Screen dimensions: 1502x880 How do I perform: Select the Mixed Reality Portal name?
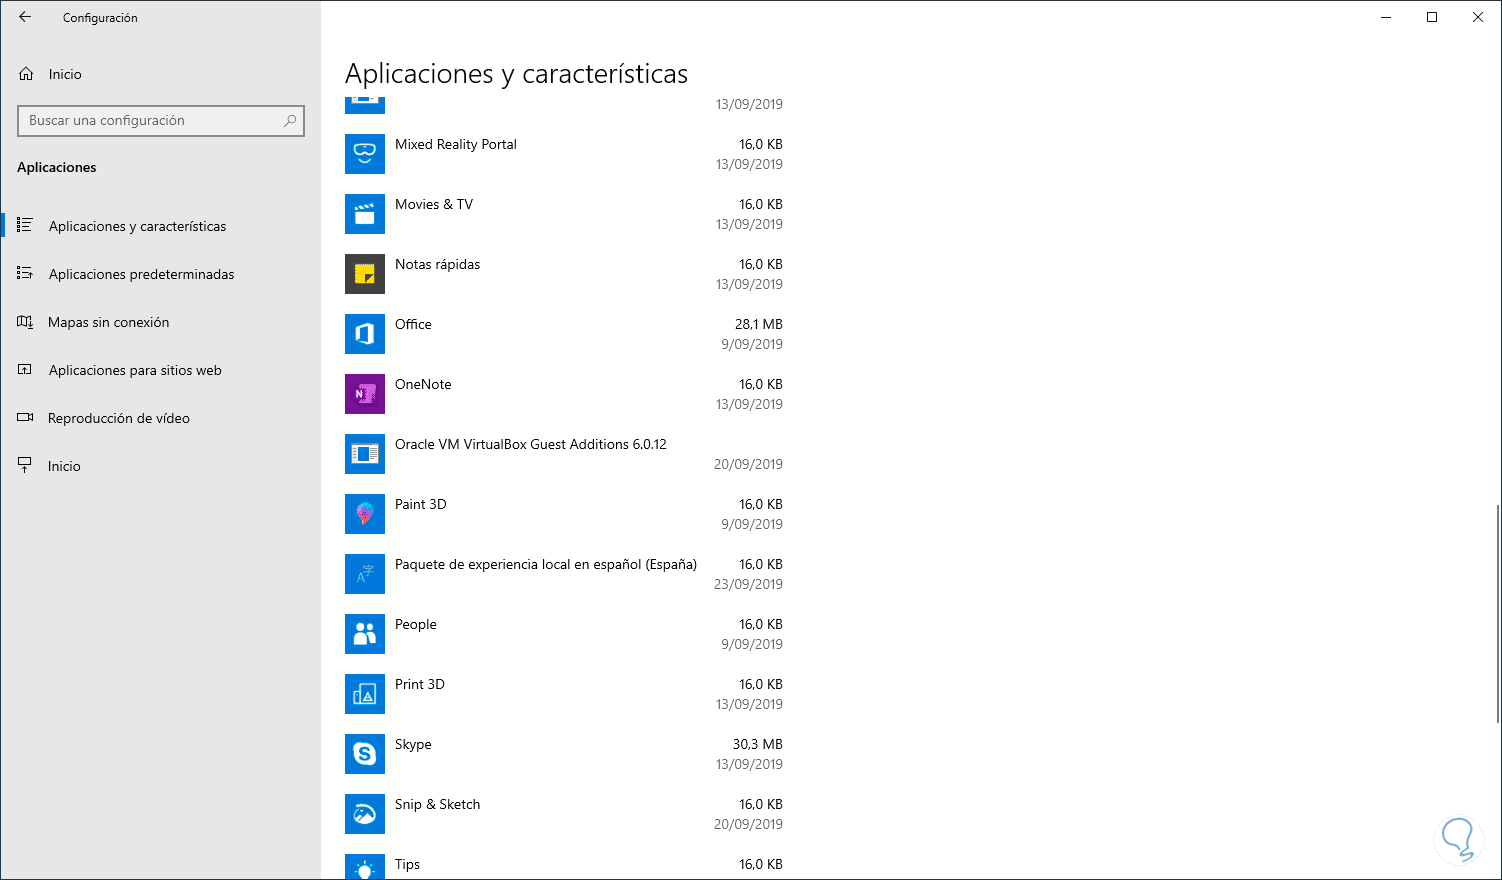[x=456, y=144]
